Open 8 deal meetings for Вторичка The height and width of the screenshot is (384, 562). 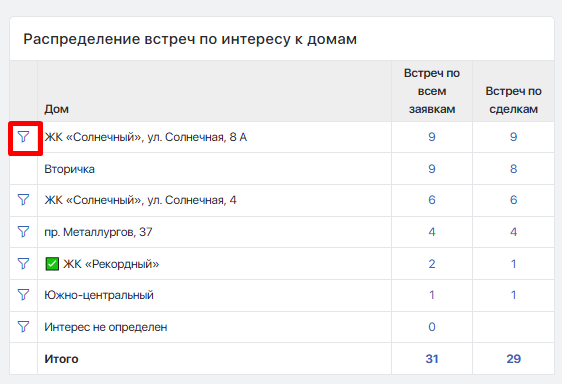coord(513,169)
